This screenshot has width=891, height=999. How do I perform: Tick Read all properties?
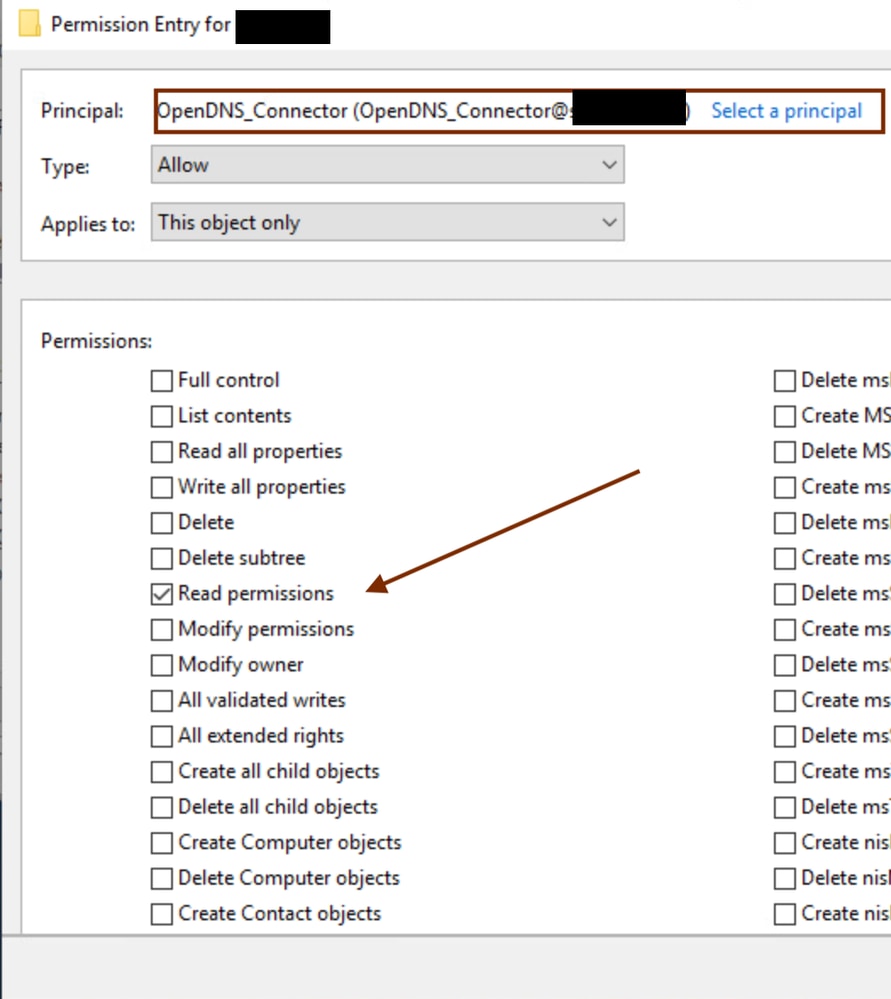pyautogui.click(x=162, y=452)
